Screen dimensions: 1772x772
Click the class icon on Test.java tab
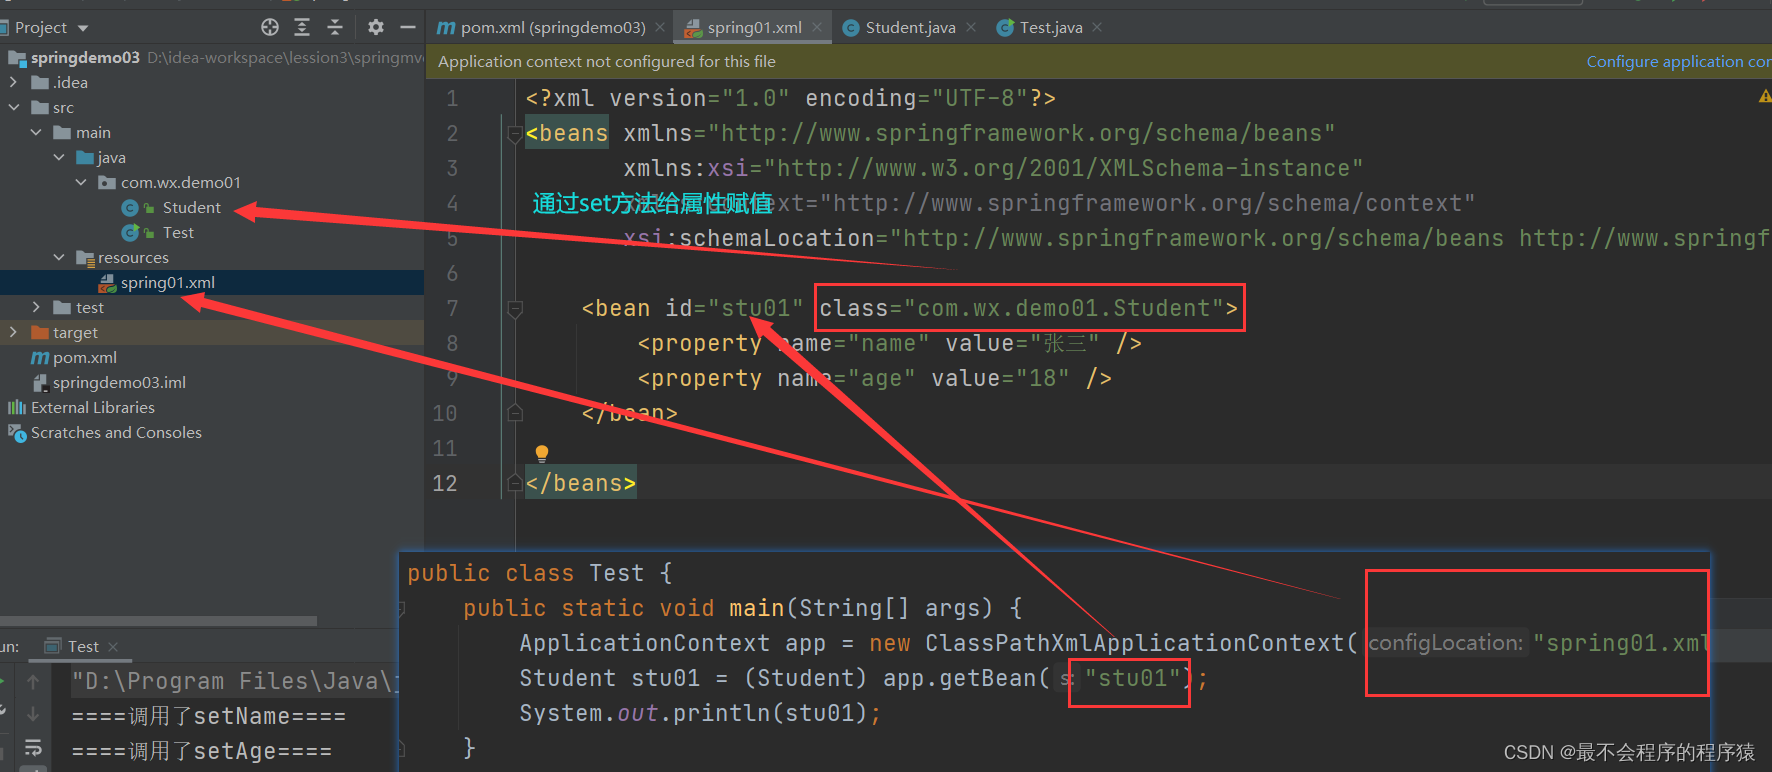pyautogui.click(x=1005, y=28)
